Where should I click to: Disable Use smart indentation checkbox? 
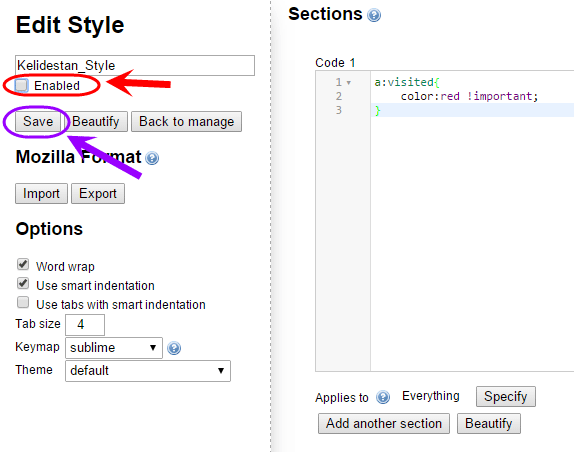[x=23, y=283]
